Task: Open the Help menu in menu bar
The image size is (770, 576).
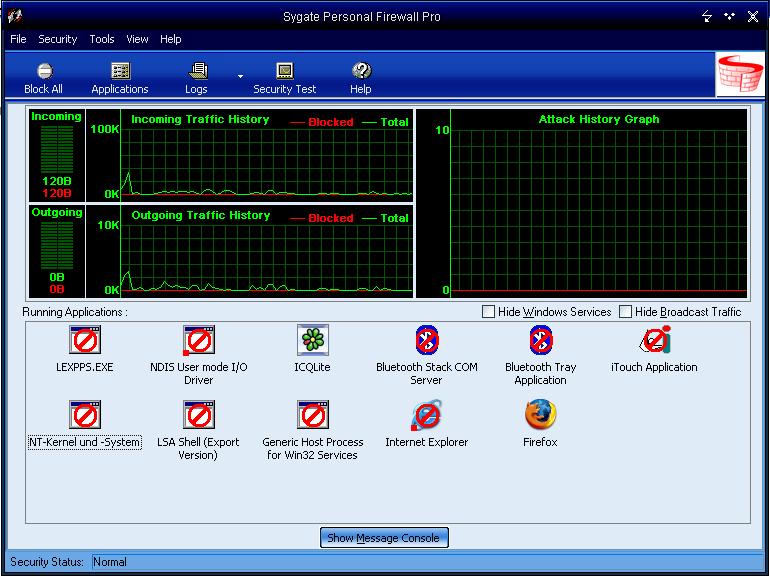Action: (x=170, y=39)
